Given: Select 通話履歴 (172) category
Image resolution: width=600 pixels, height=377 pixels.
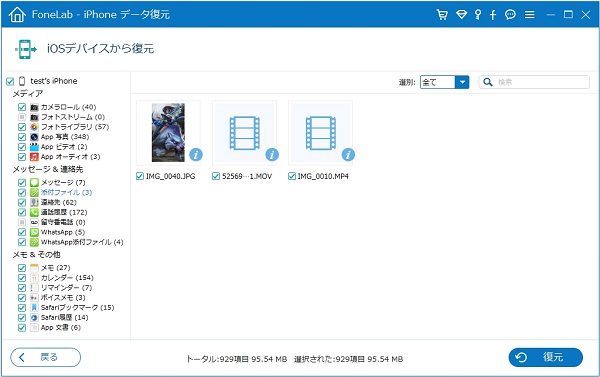Looking at the screenshot, I should tap(64, 212).
